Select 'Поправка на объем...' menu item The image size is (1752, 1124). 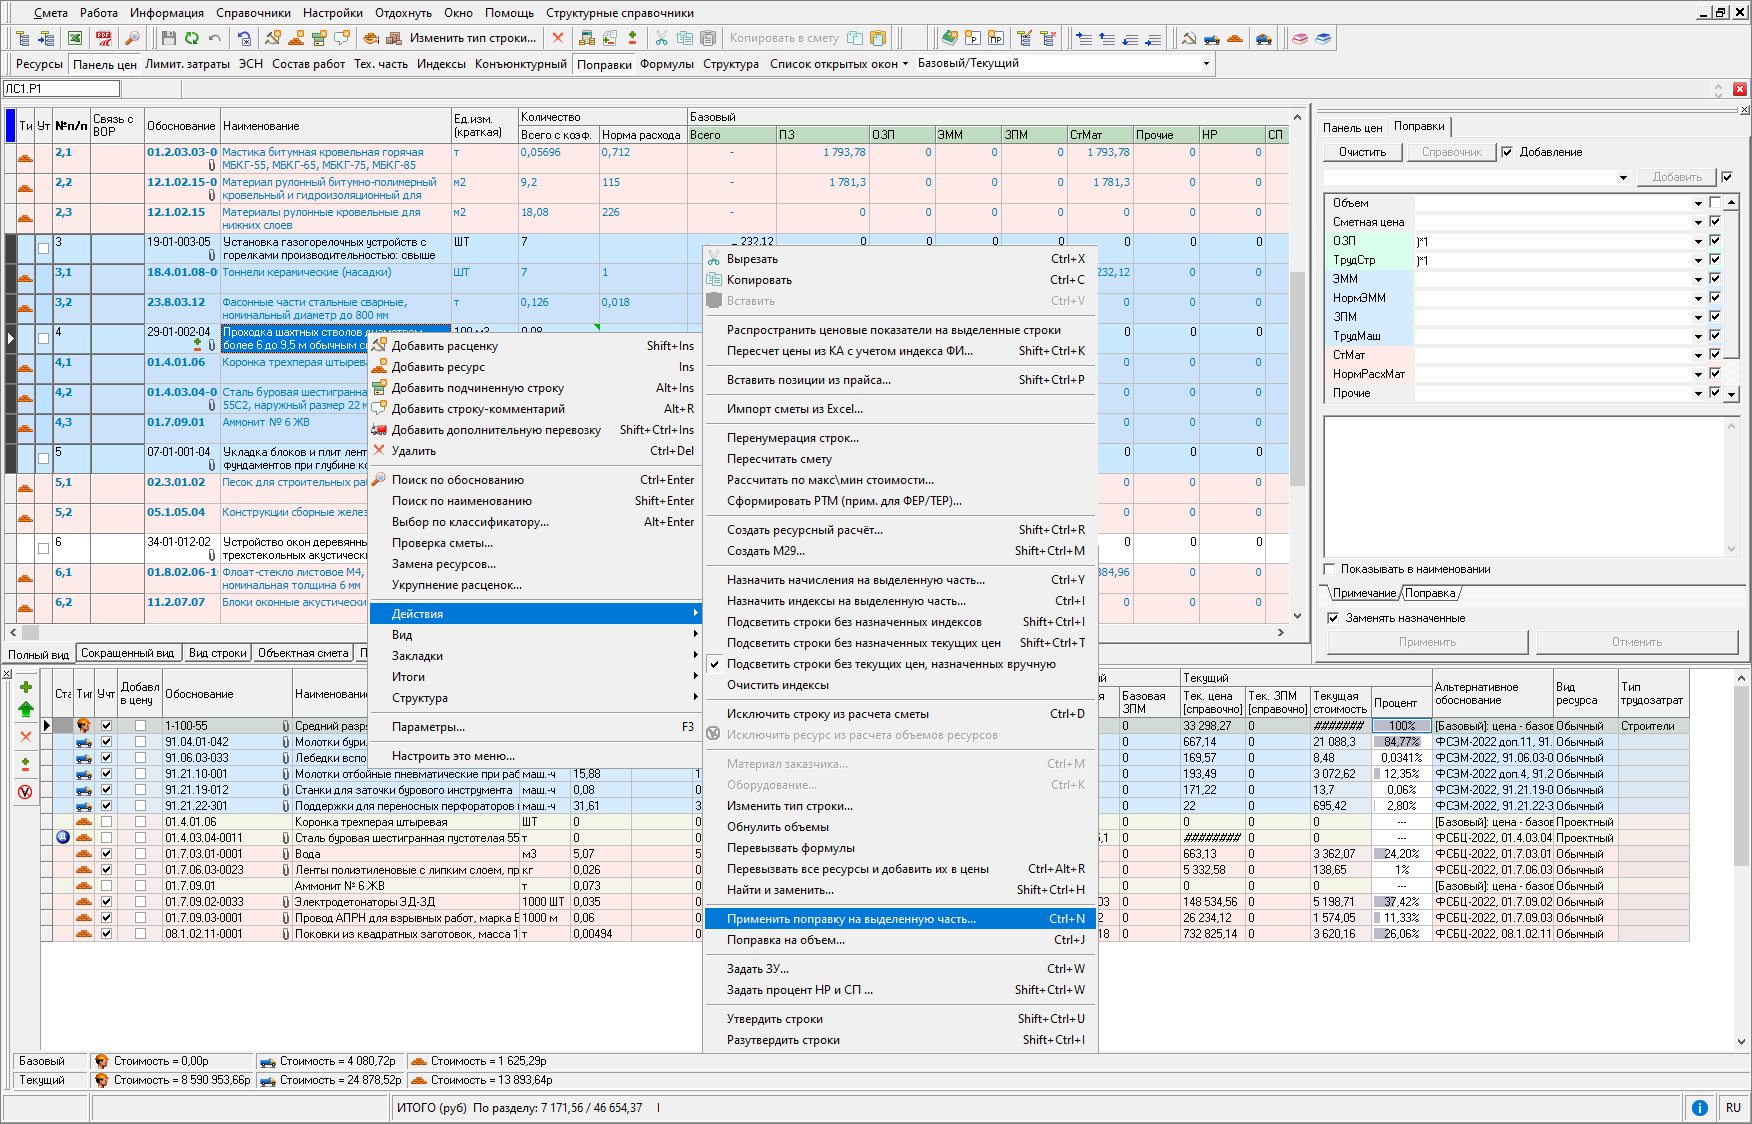pyautogui.click(x=900, y=940)
